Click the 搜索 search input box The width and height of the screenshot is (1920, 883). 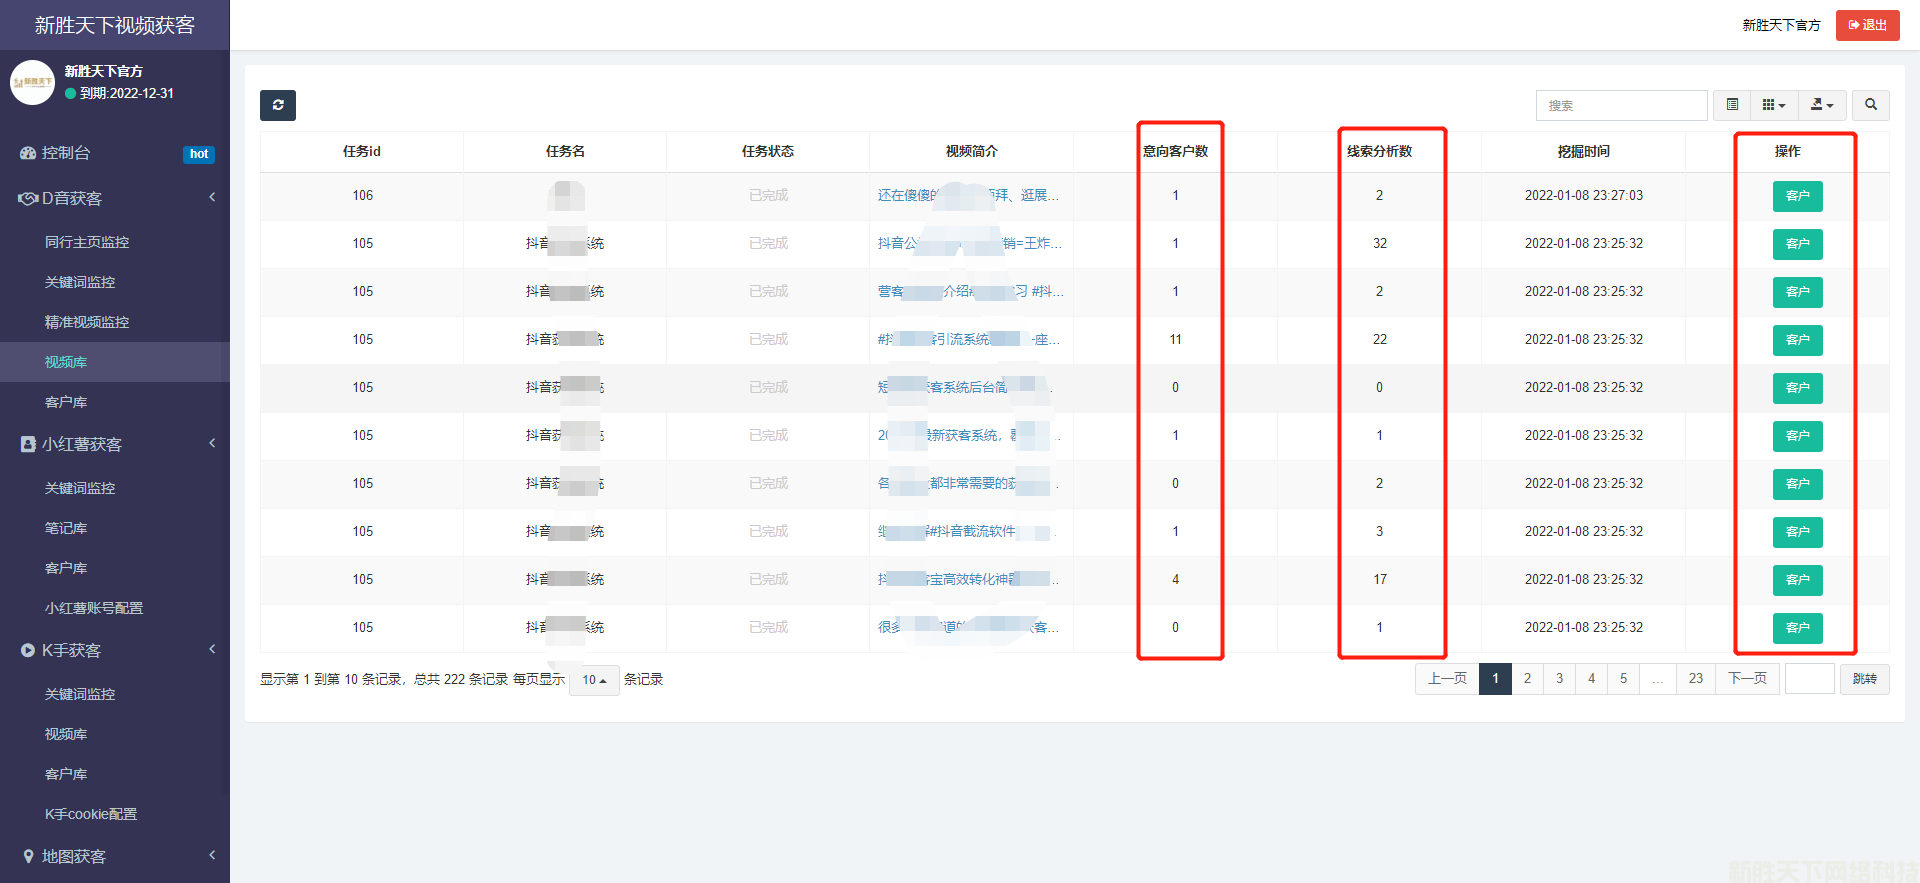point(1621,105)
